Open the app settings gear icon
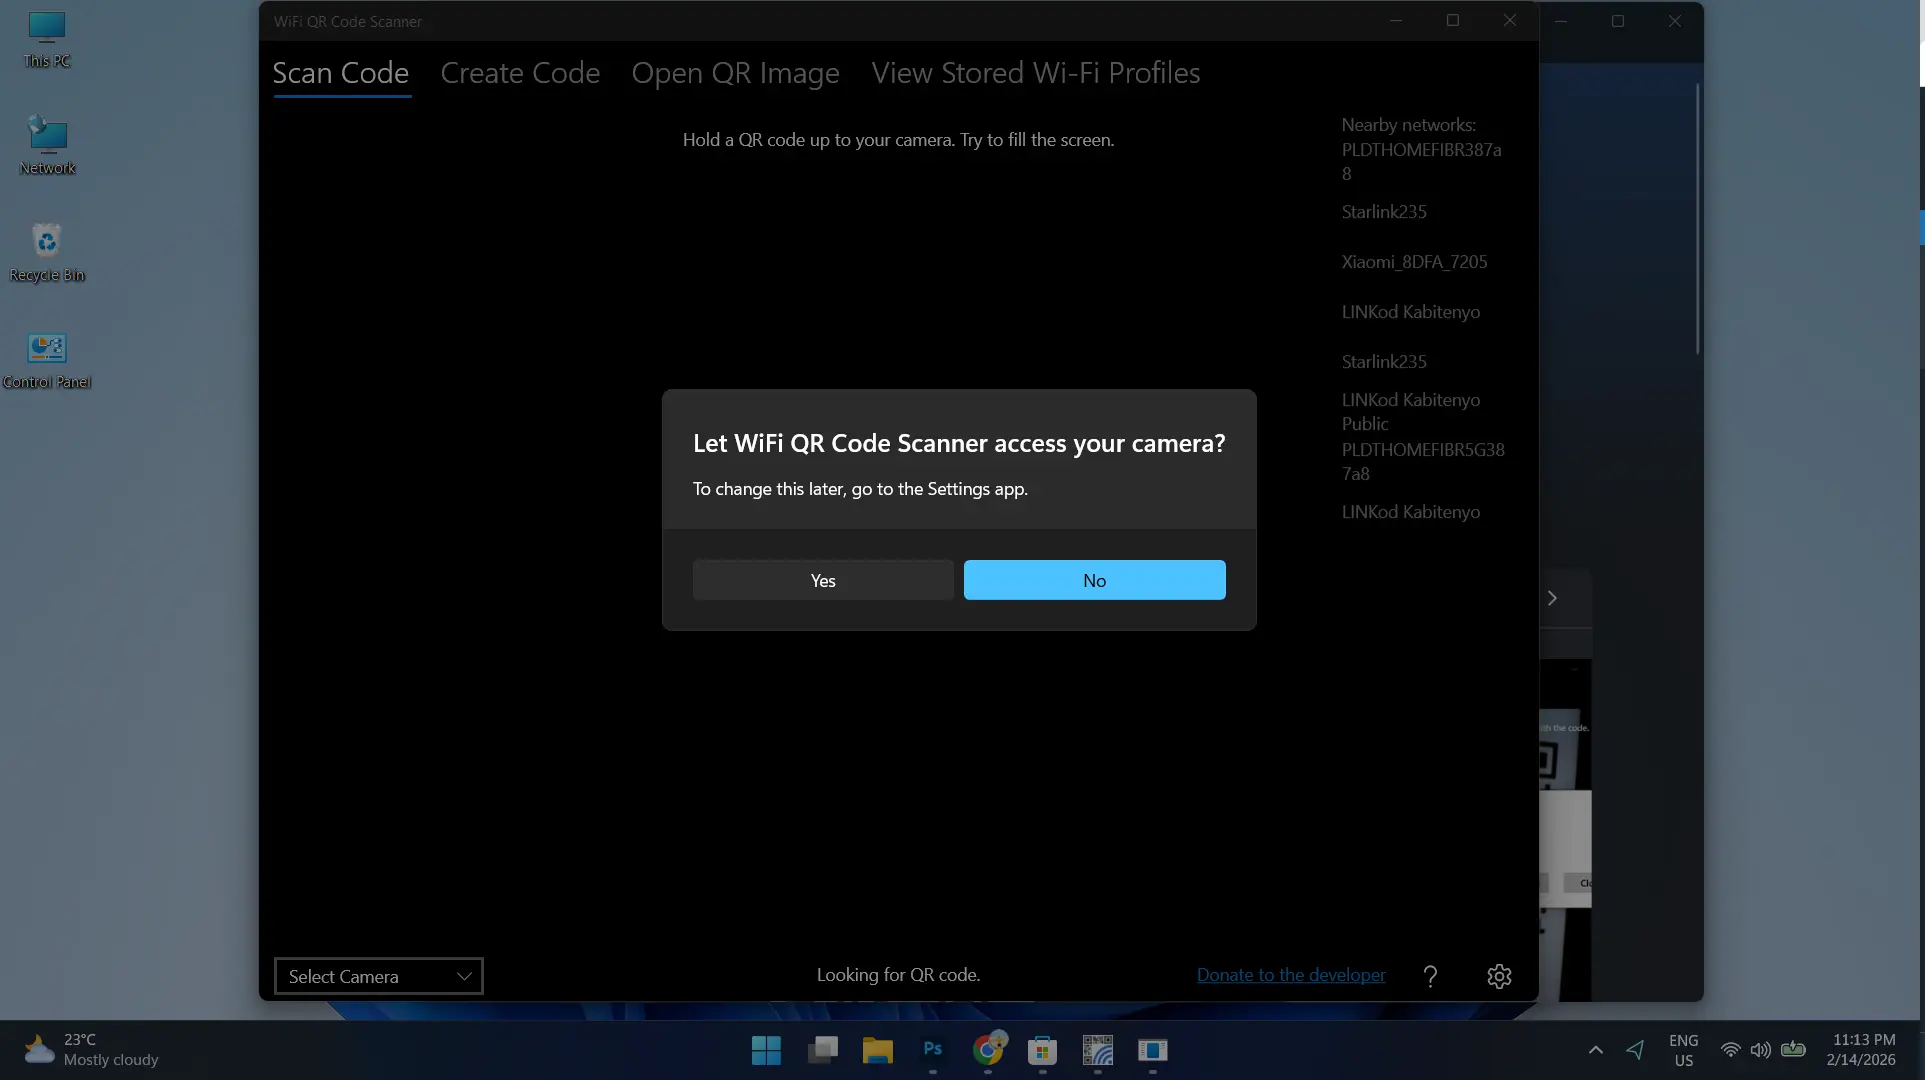This screenshot has width=1925, height=1080. tap(1498, 975)
